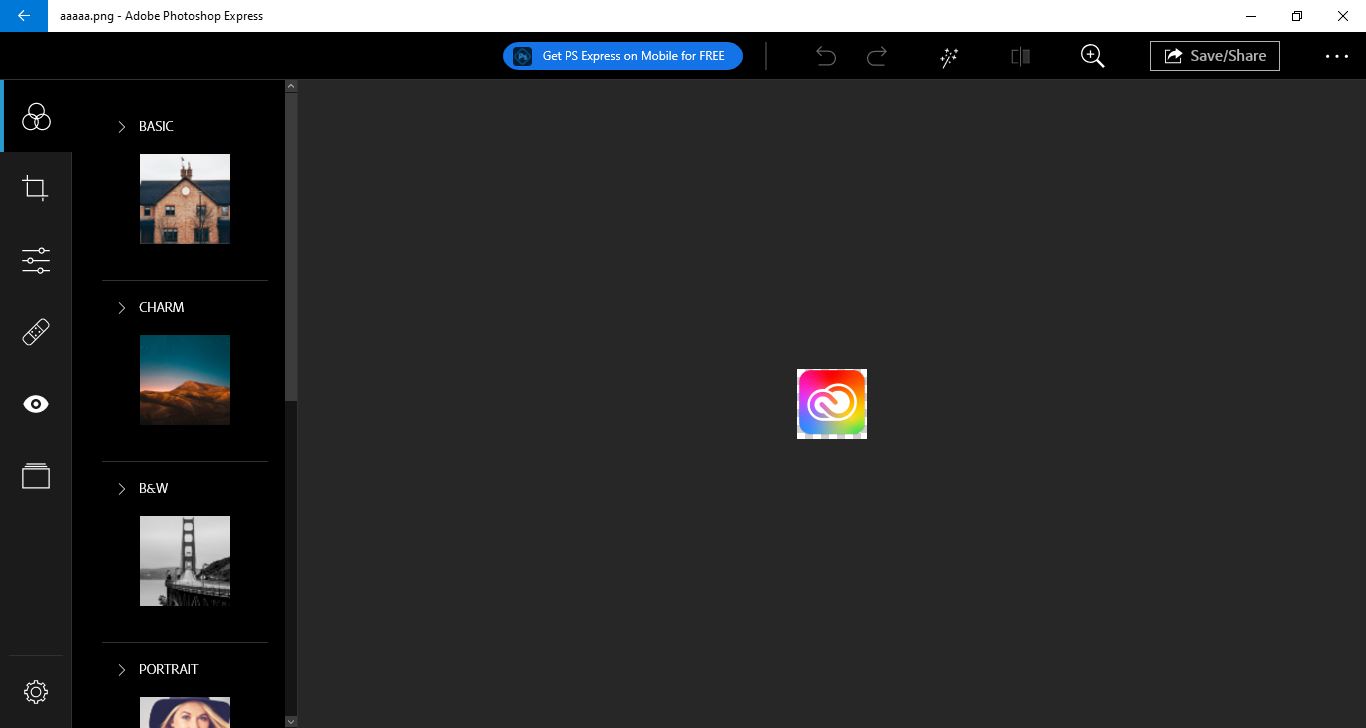This screenshot has width=1366, height=728.
Task: Minimize the Photoshop Express window
Action: [x=1251, y=16]
